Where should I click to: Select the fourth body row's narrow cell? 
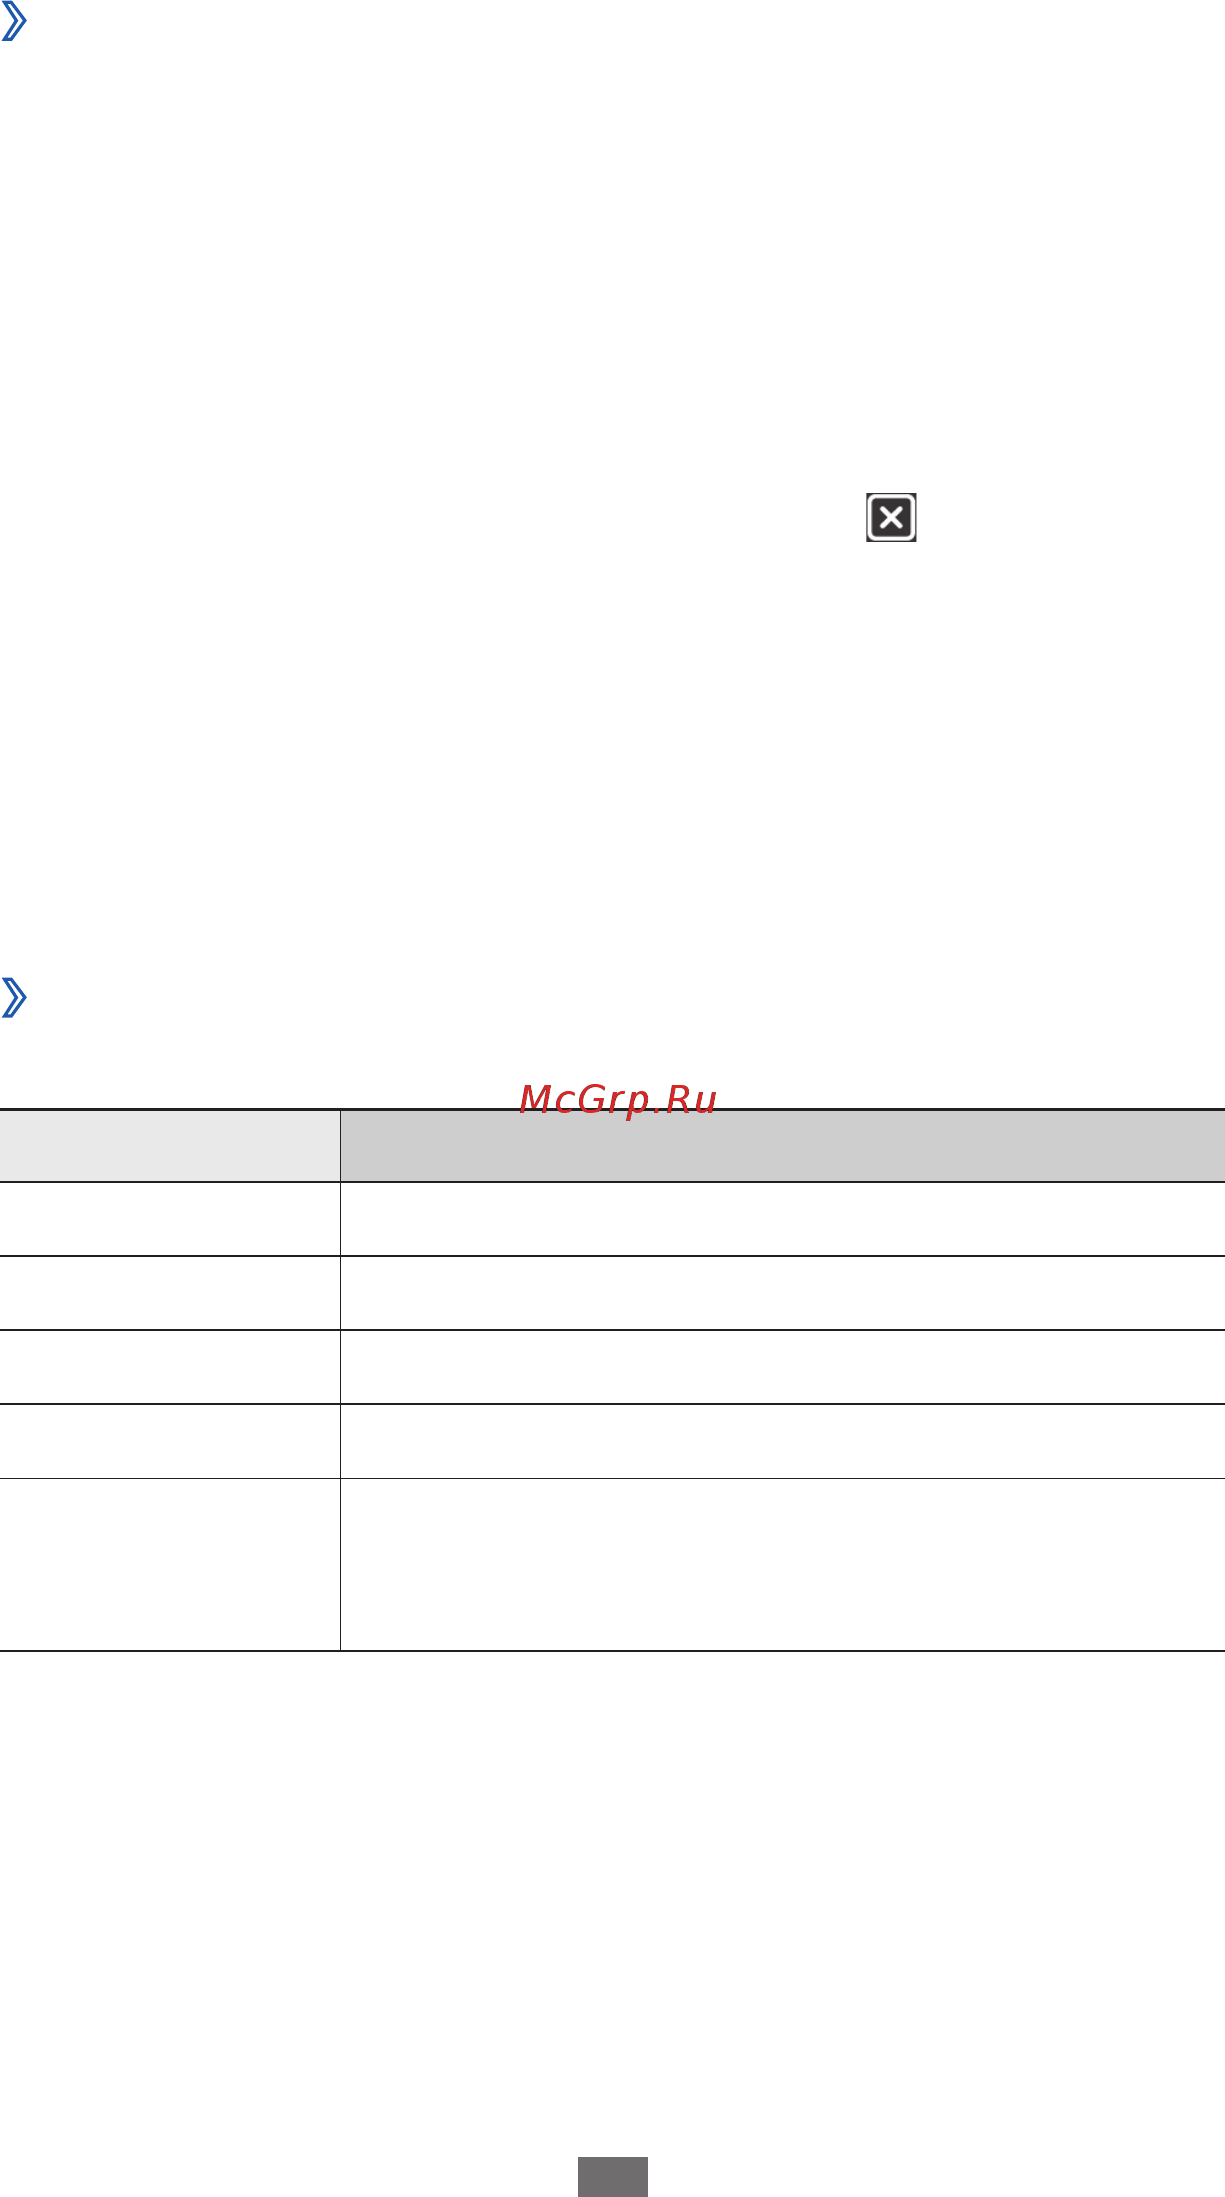[x=170, y=1441]
